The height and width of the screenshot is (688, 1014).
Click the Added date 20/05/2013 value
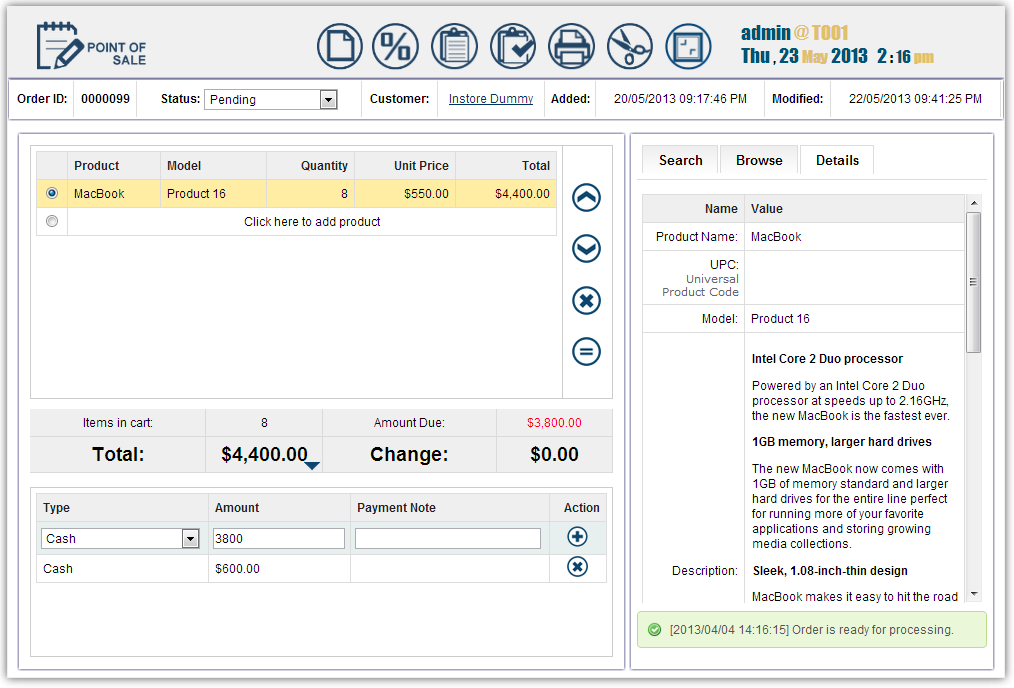click(680, 99)
